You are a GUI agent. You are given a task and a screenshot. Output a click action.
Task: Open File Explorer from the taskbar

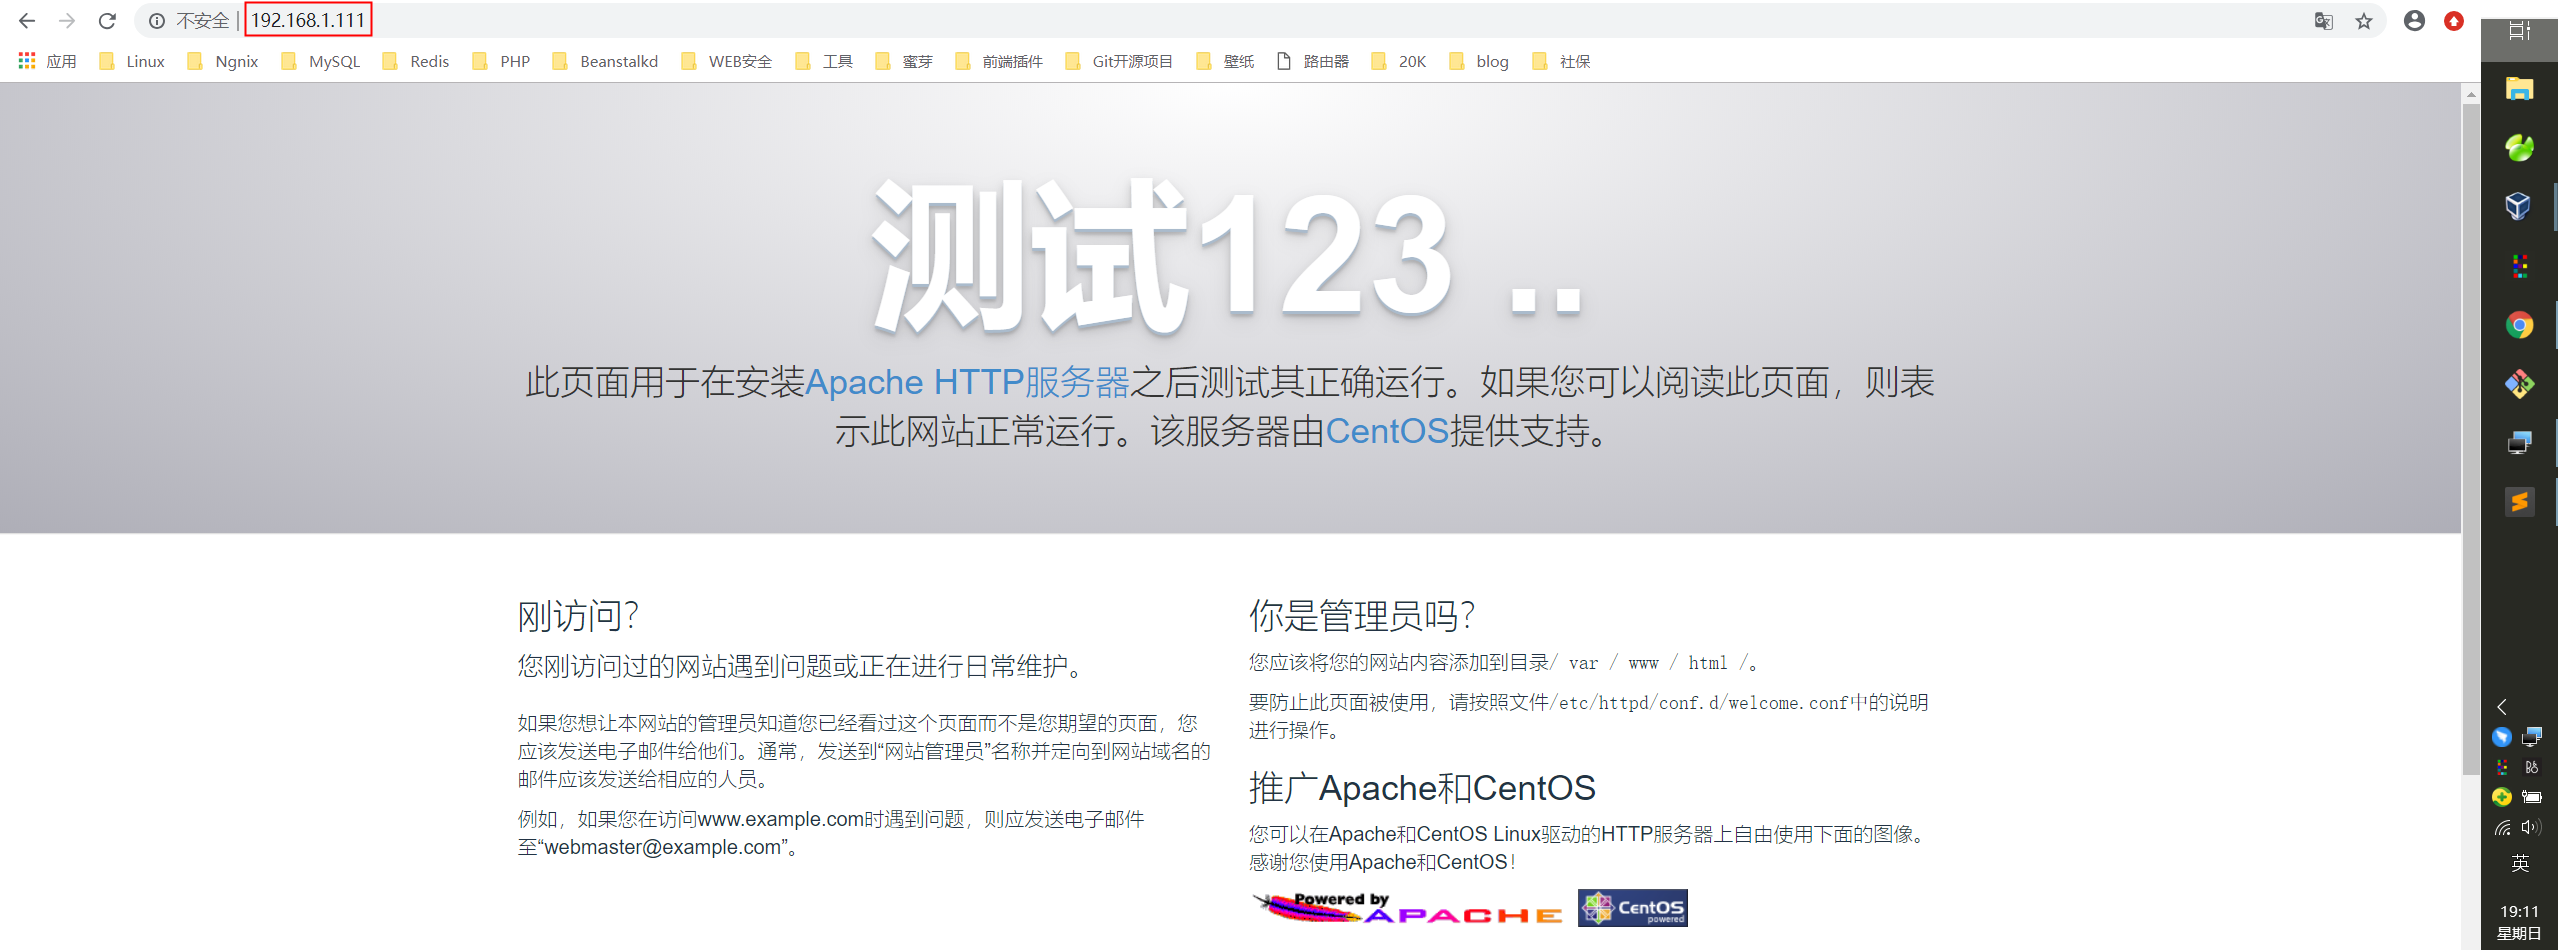2519,89
